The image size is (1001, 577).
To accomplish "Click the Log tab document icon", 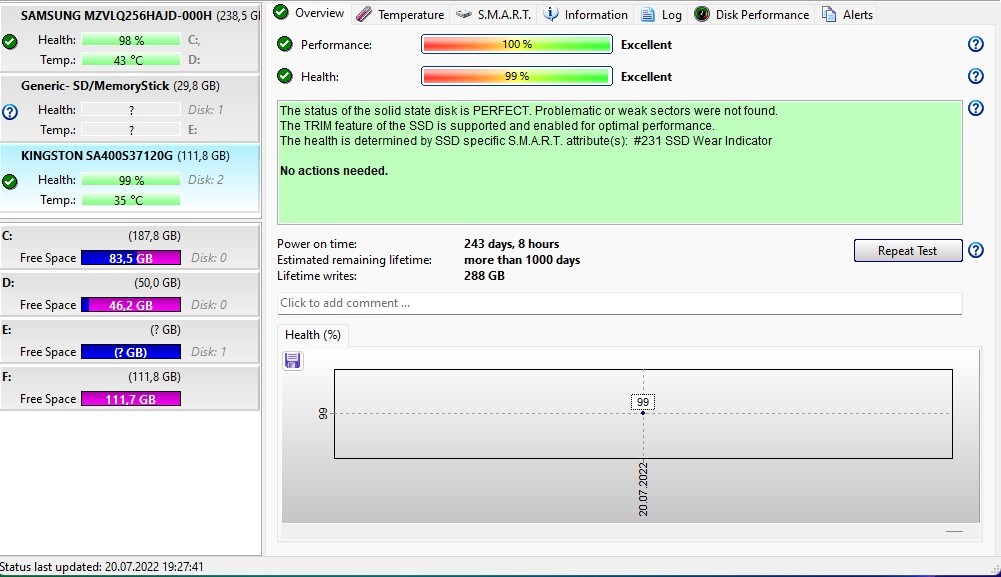I will [x=647, y=14].
